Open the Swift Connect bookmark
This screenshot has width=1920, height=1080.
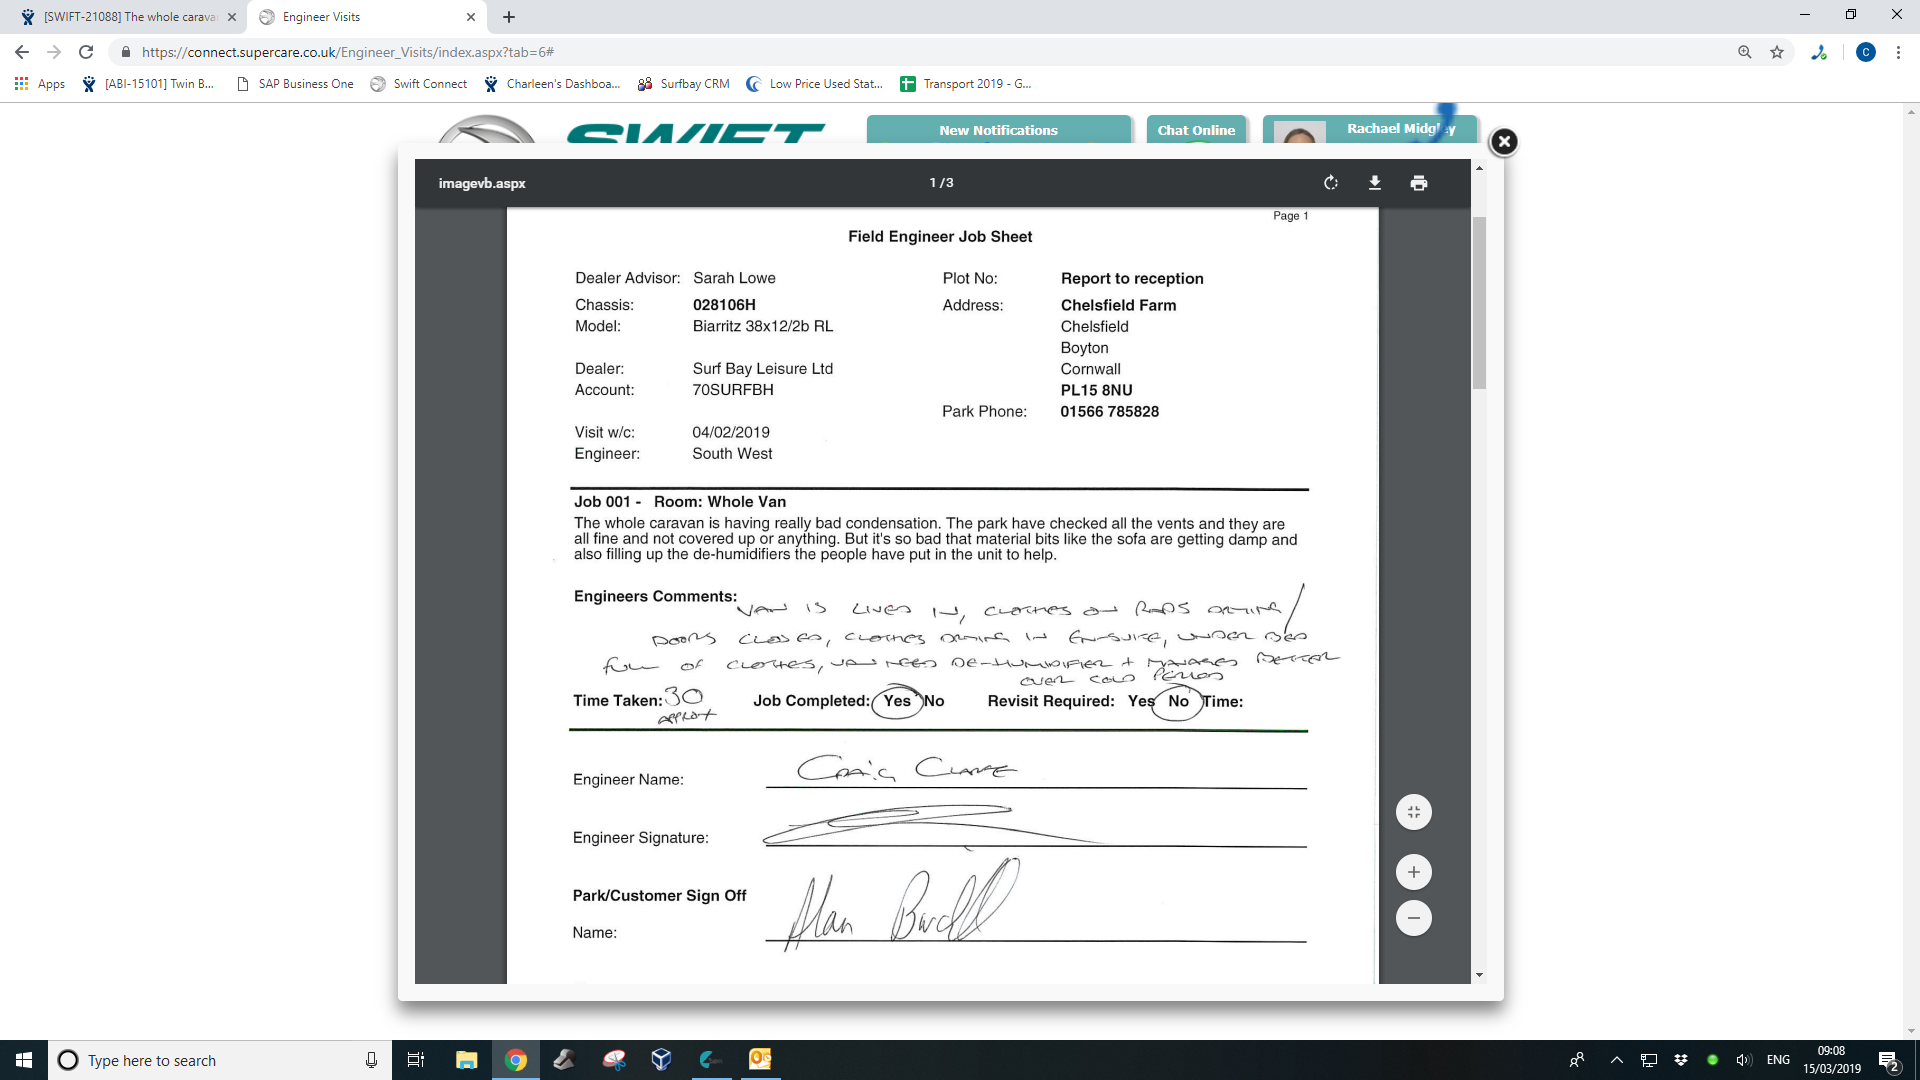pyautogui.click(x=419, y=84)
